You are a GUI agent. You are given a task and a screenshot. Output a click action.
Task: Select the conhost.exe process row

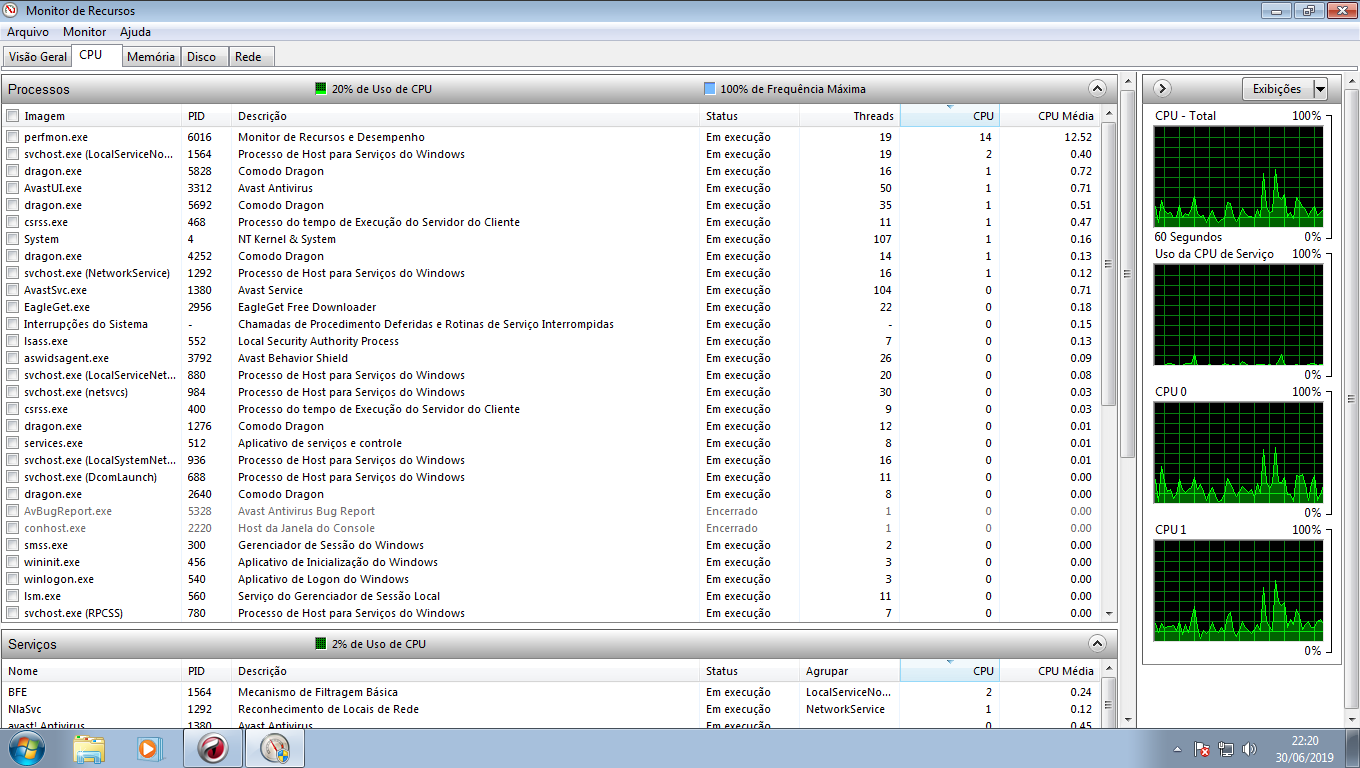tap(551, 528)
